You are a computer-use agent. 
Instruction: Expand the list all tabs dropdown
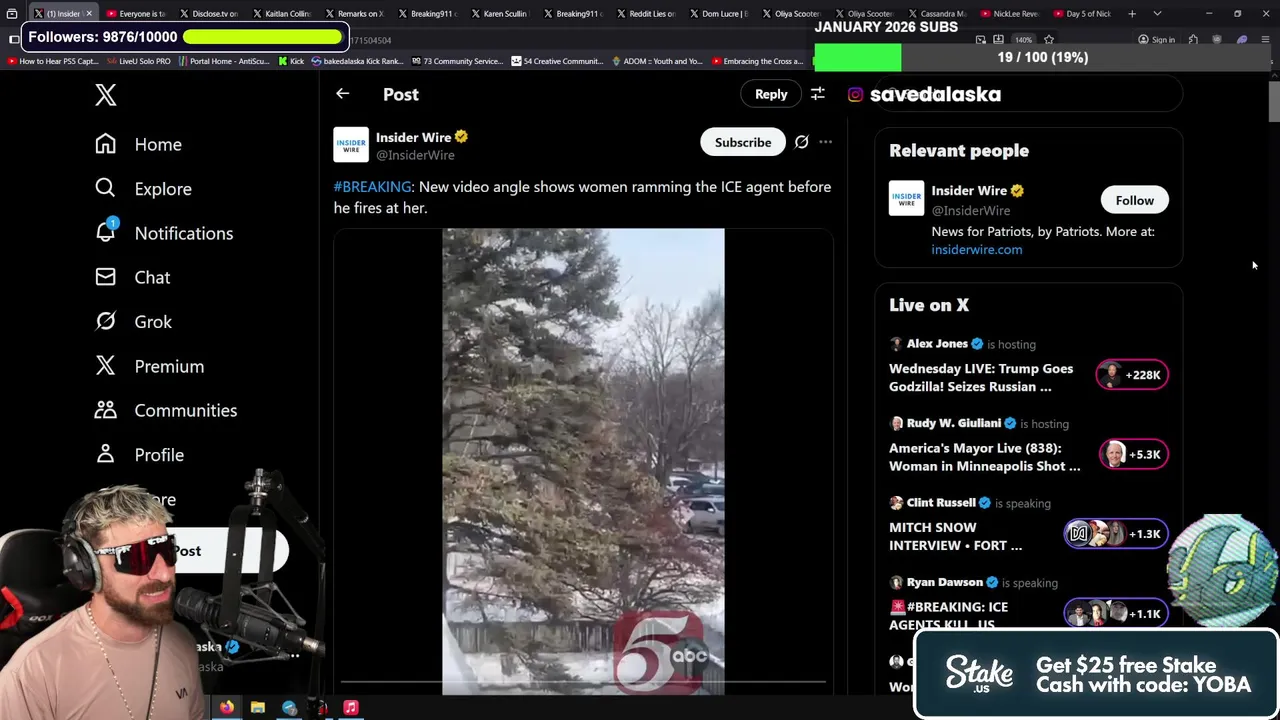click(x=1157, y=14)
